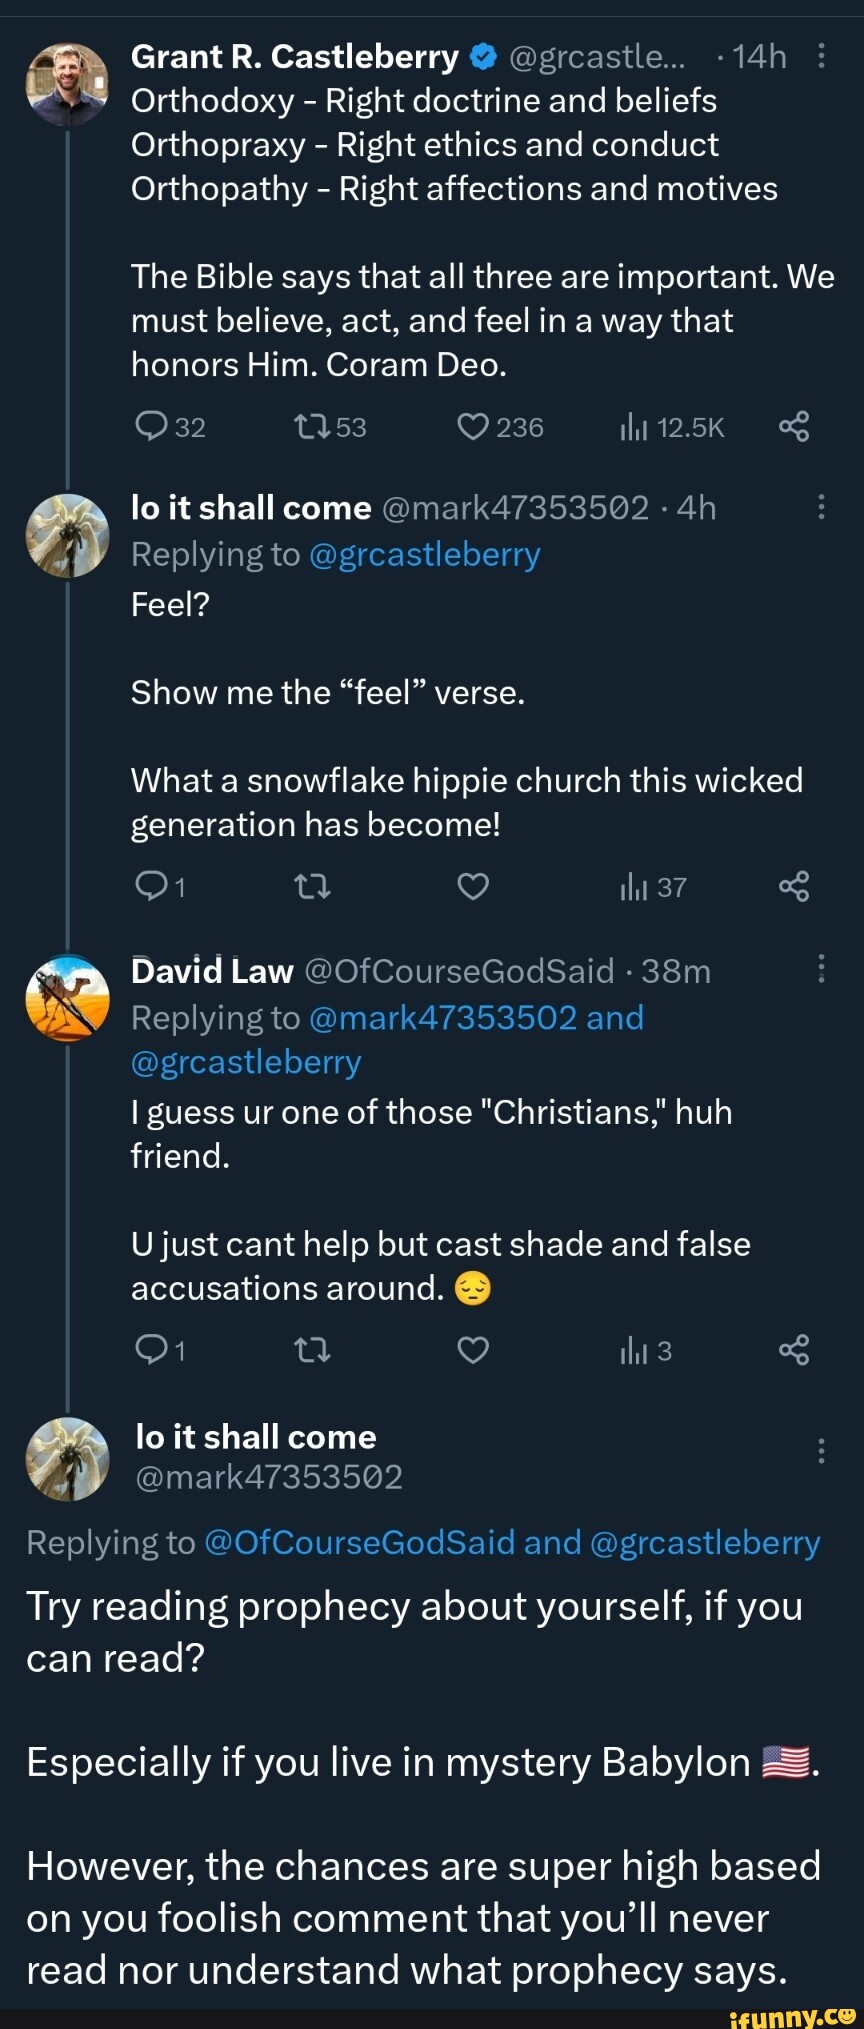The image size is (864, 2029).
Task: Open more options on Grant Castleberry's tweet
Action: 821,56
